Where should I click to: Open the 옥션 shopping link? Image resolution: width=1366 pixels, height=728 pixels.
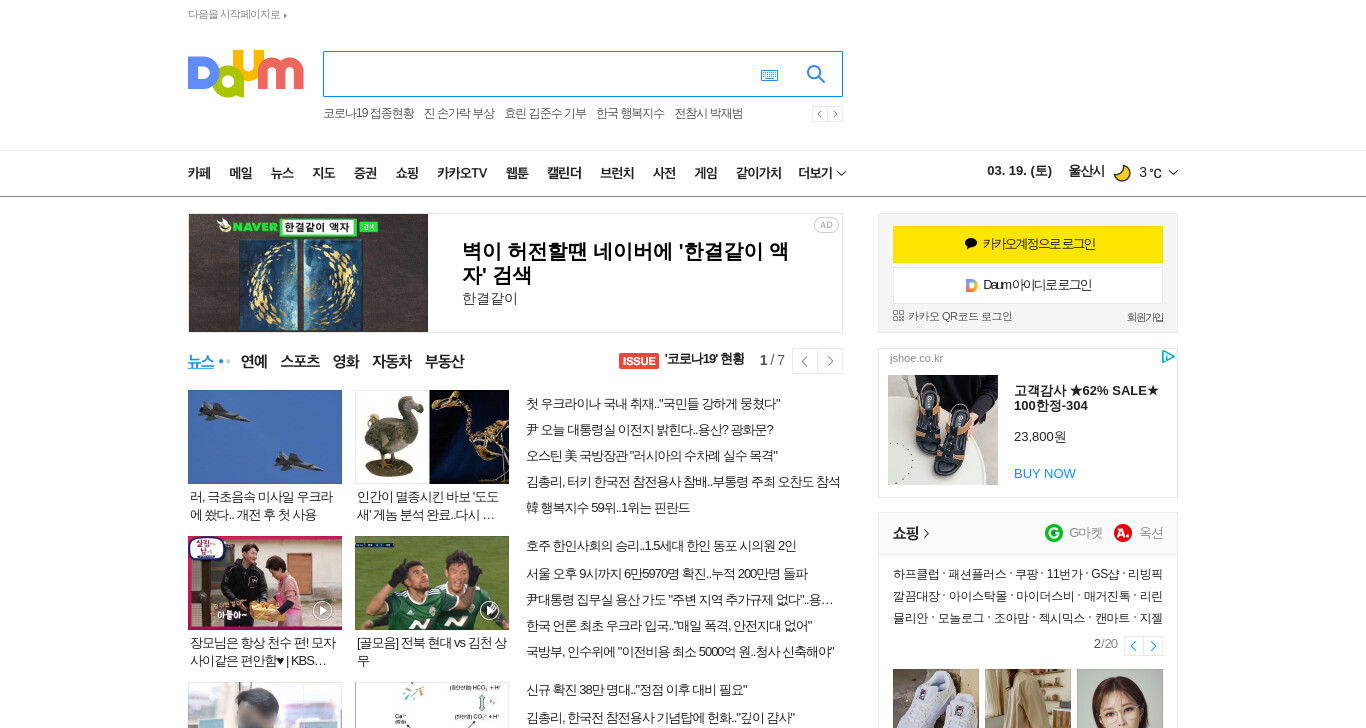tap(1139, 533)
